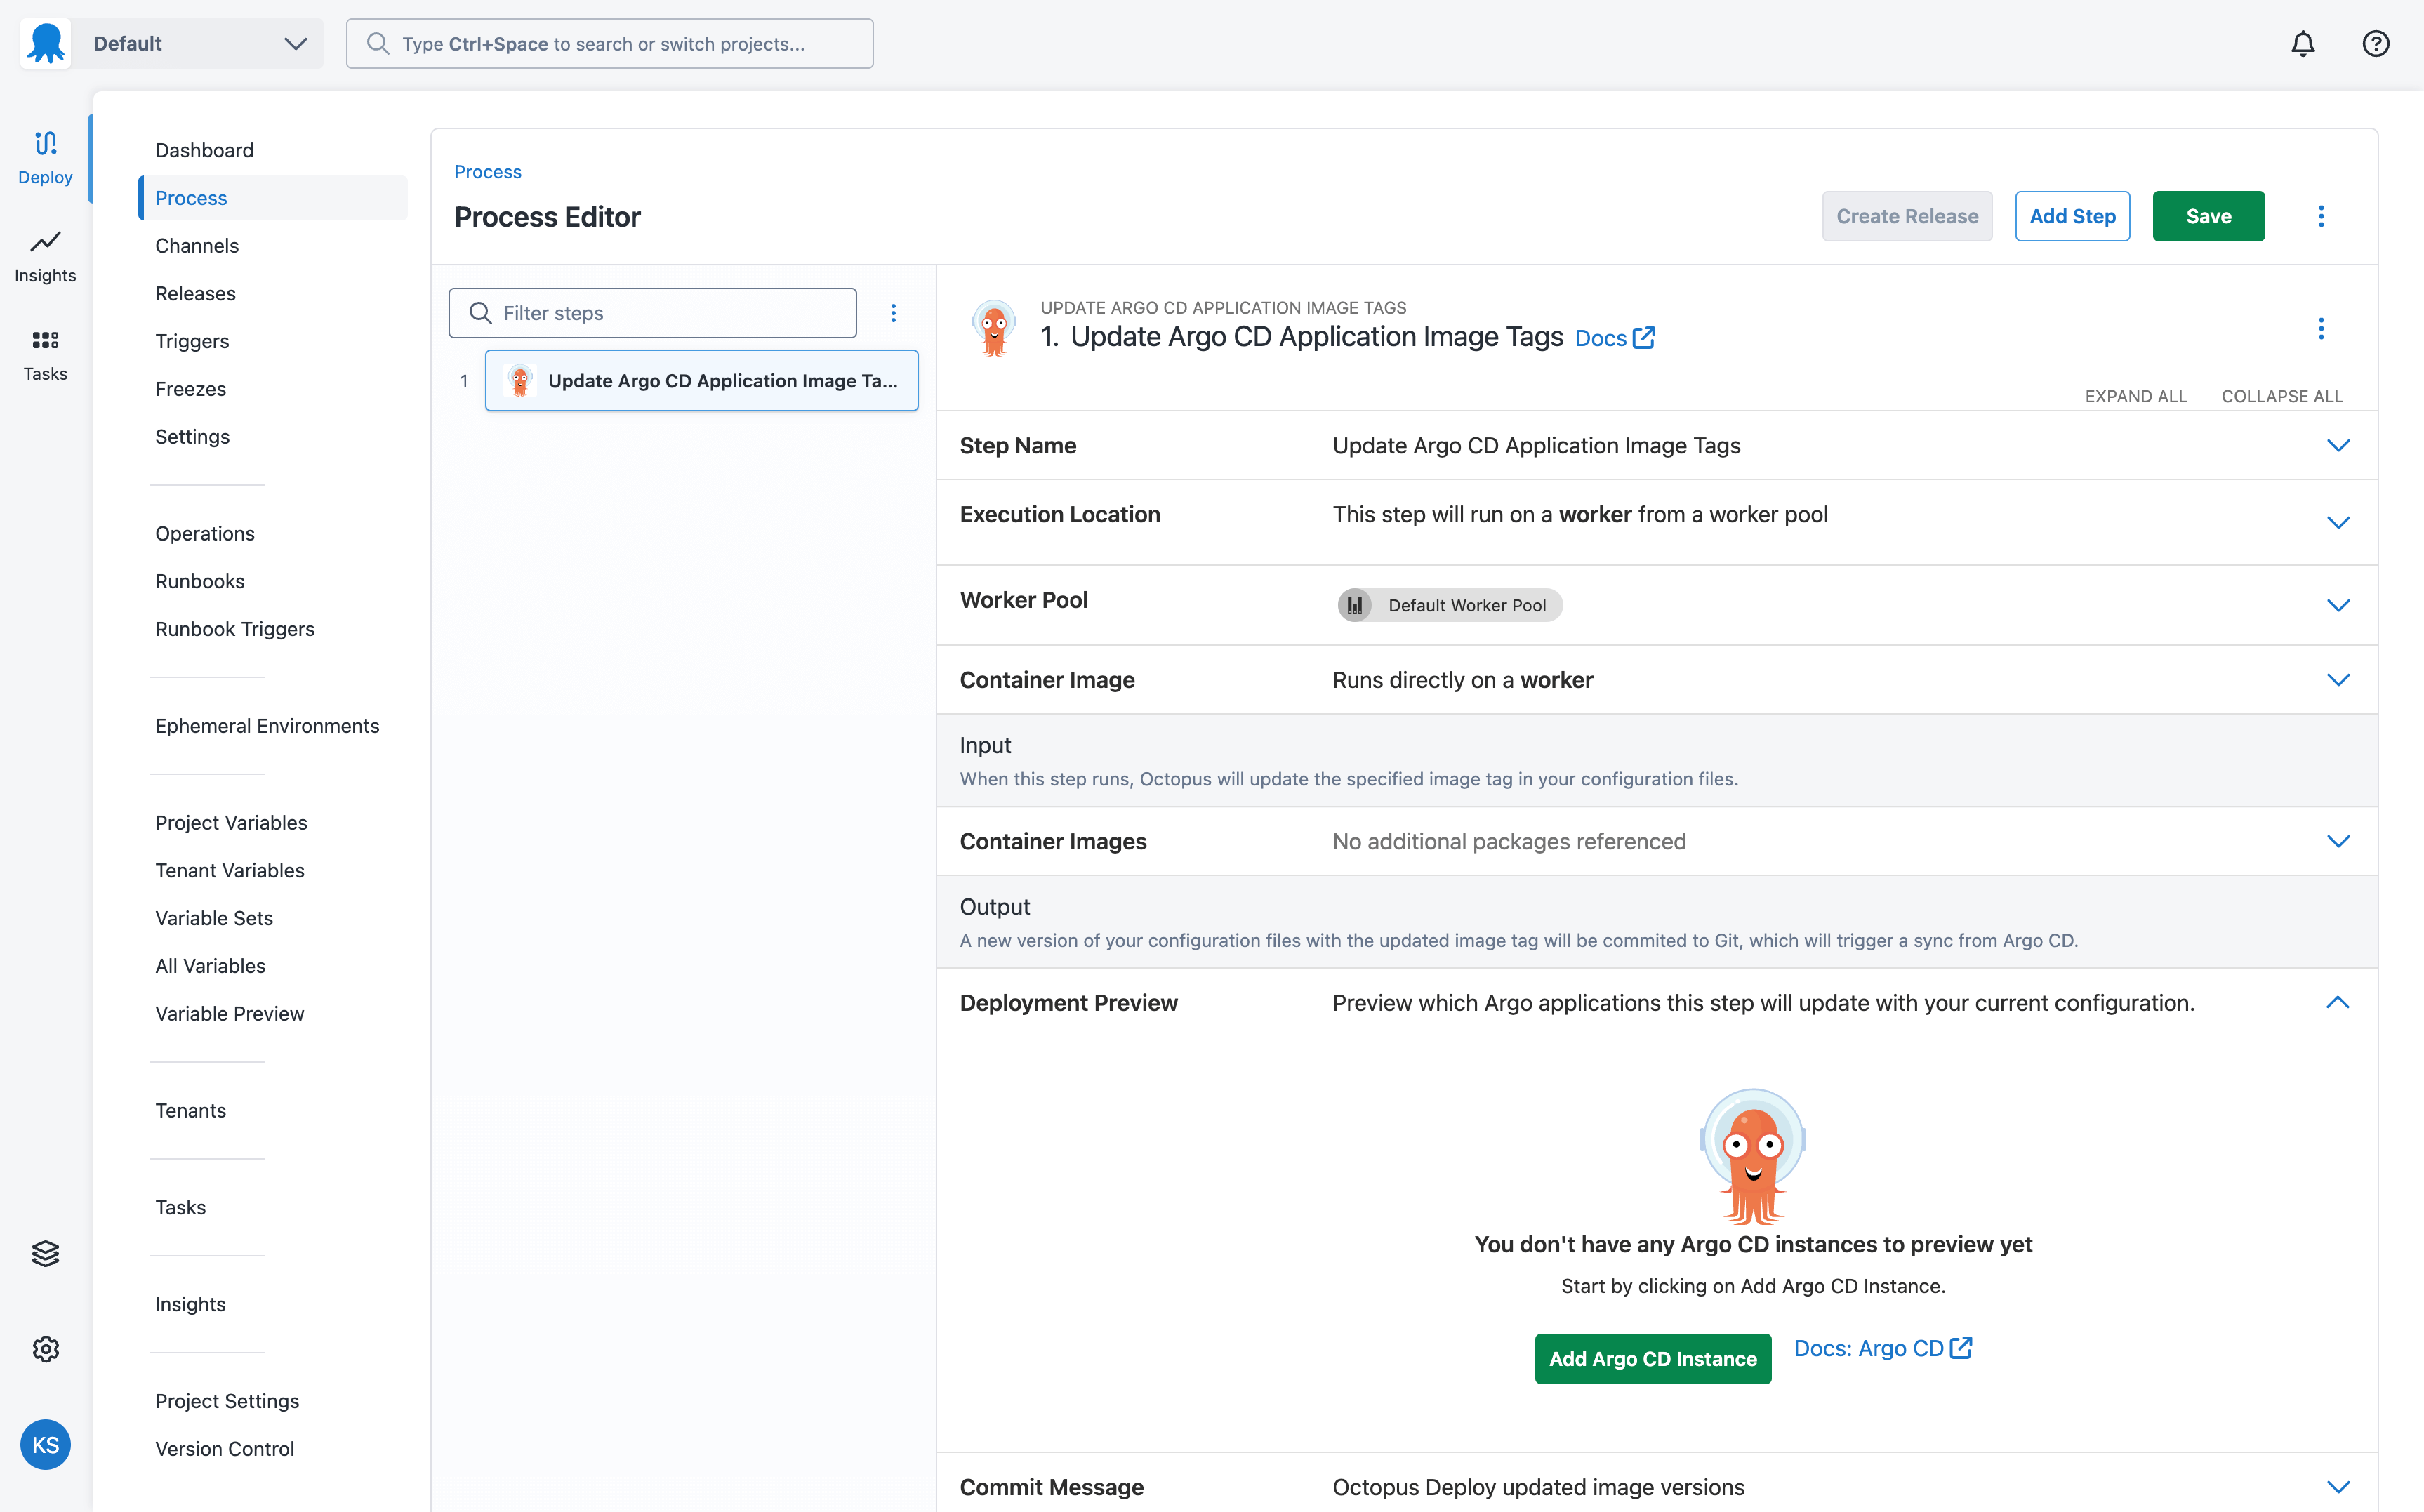
Task: Open the help menu icon
Action: [2376, 43]
